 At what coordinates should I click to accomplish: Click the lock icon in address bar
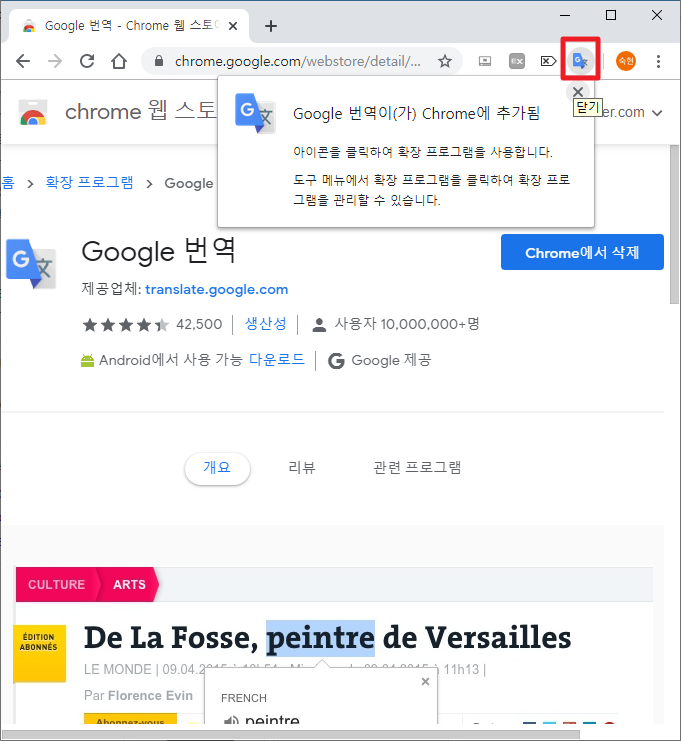click(x=159, y=61)
